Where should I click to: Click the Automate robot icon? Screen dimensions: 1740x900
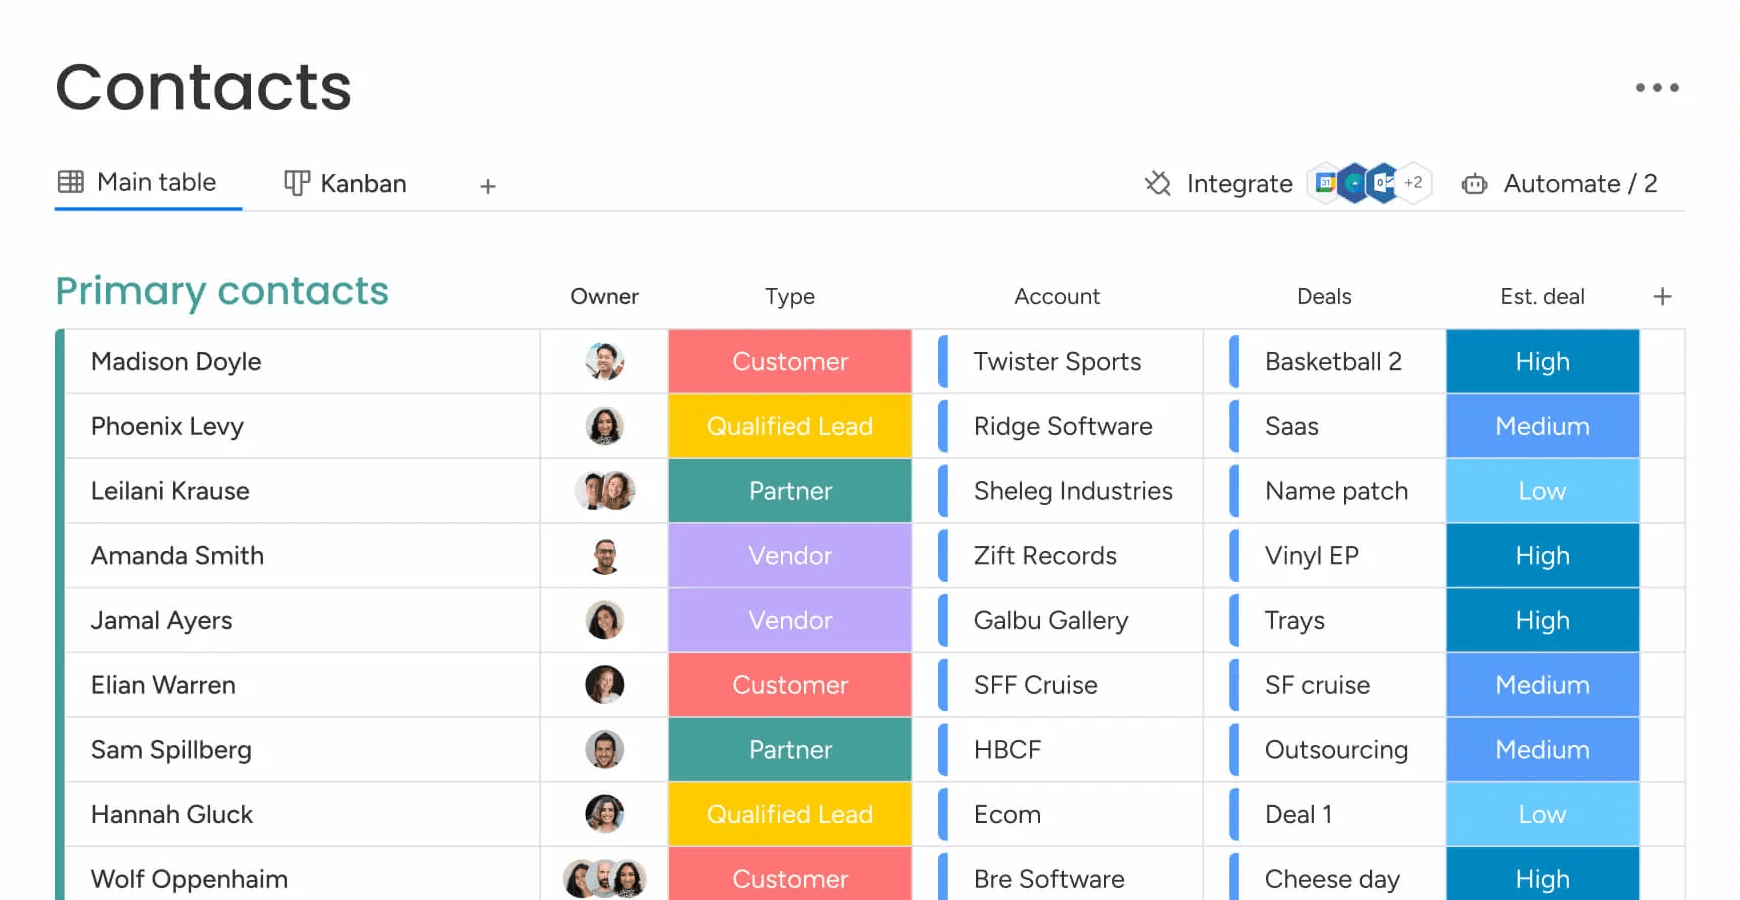[1474, 184]
